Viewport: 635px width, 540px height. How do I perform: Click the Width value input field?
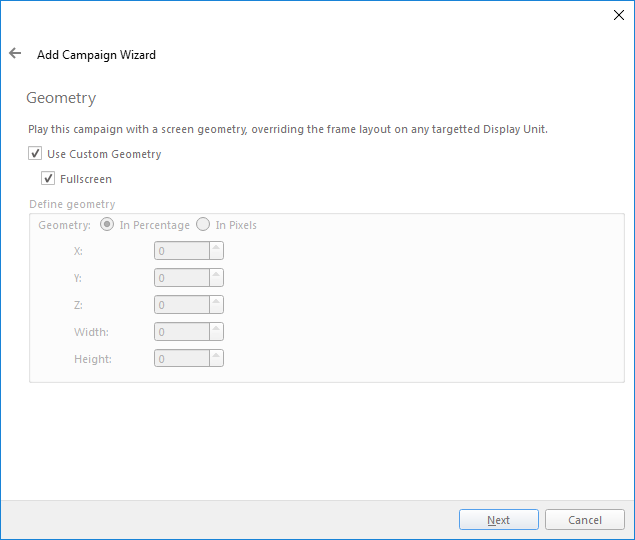tap(181, 332)
